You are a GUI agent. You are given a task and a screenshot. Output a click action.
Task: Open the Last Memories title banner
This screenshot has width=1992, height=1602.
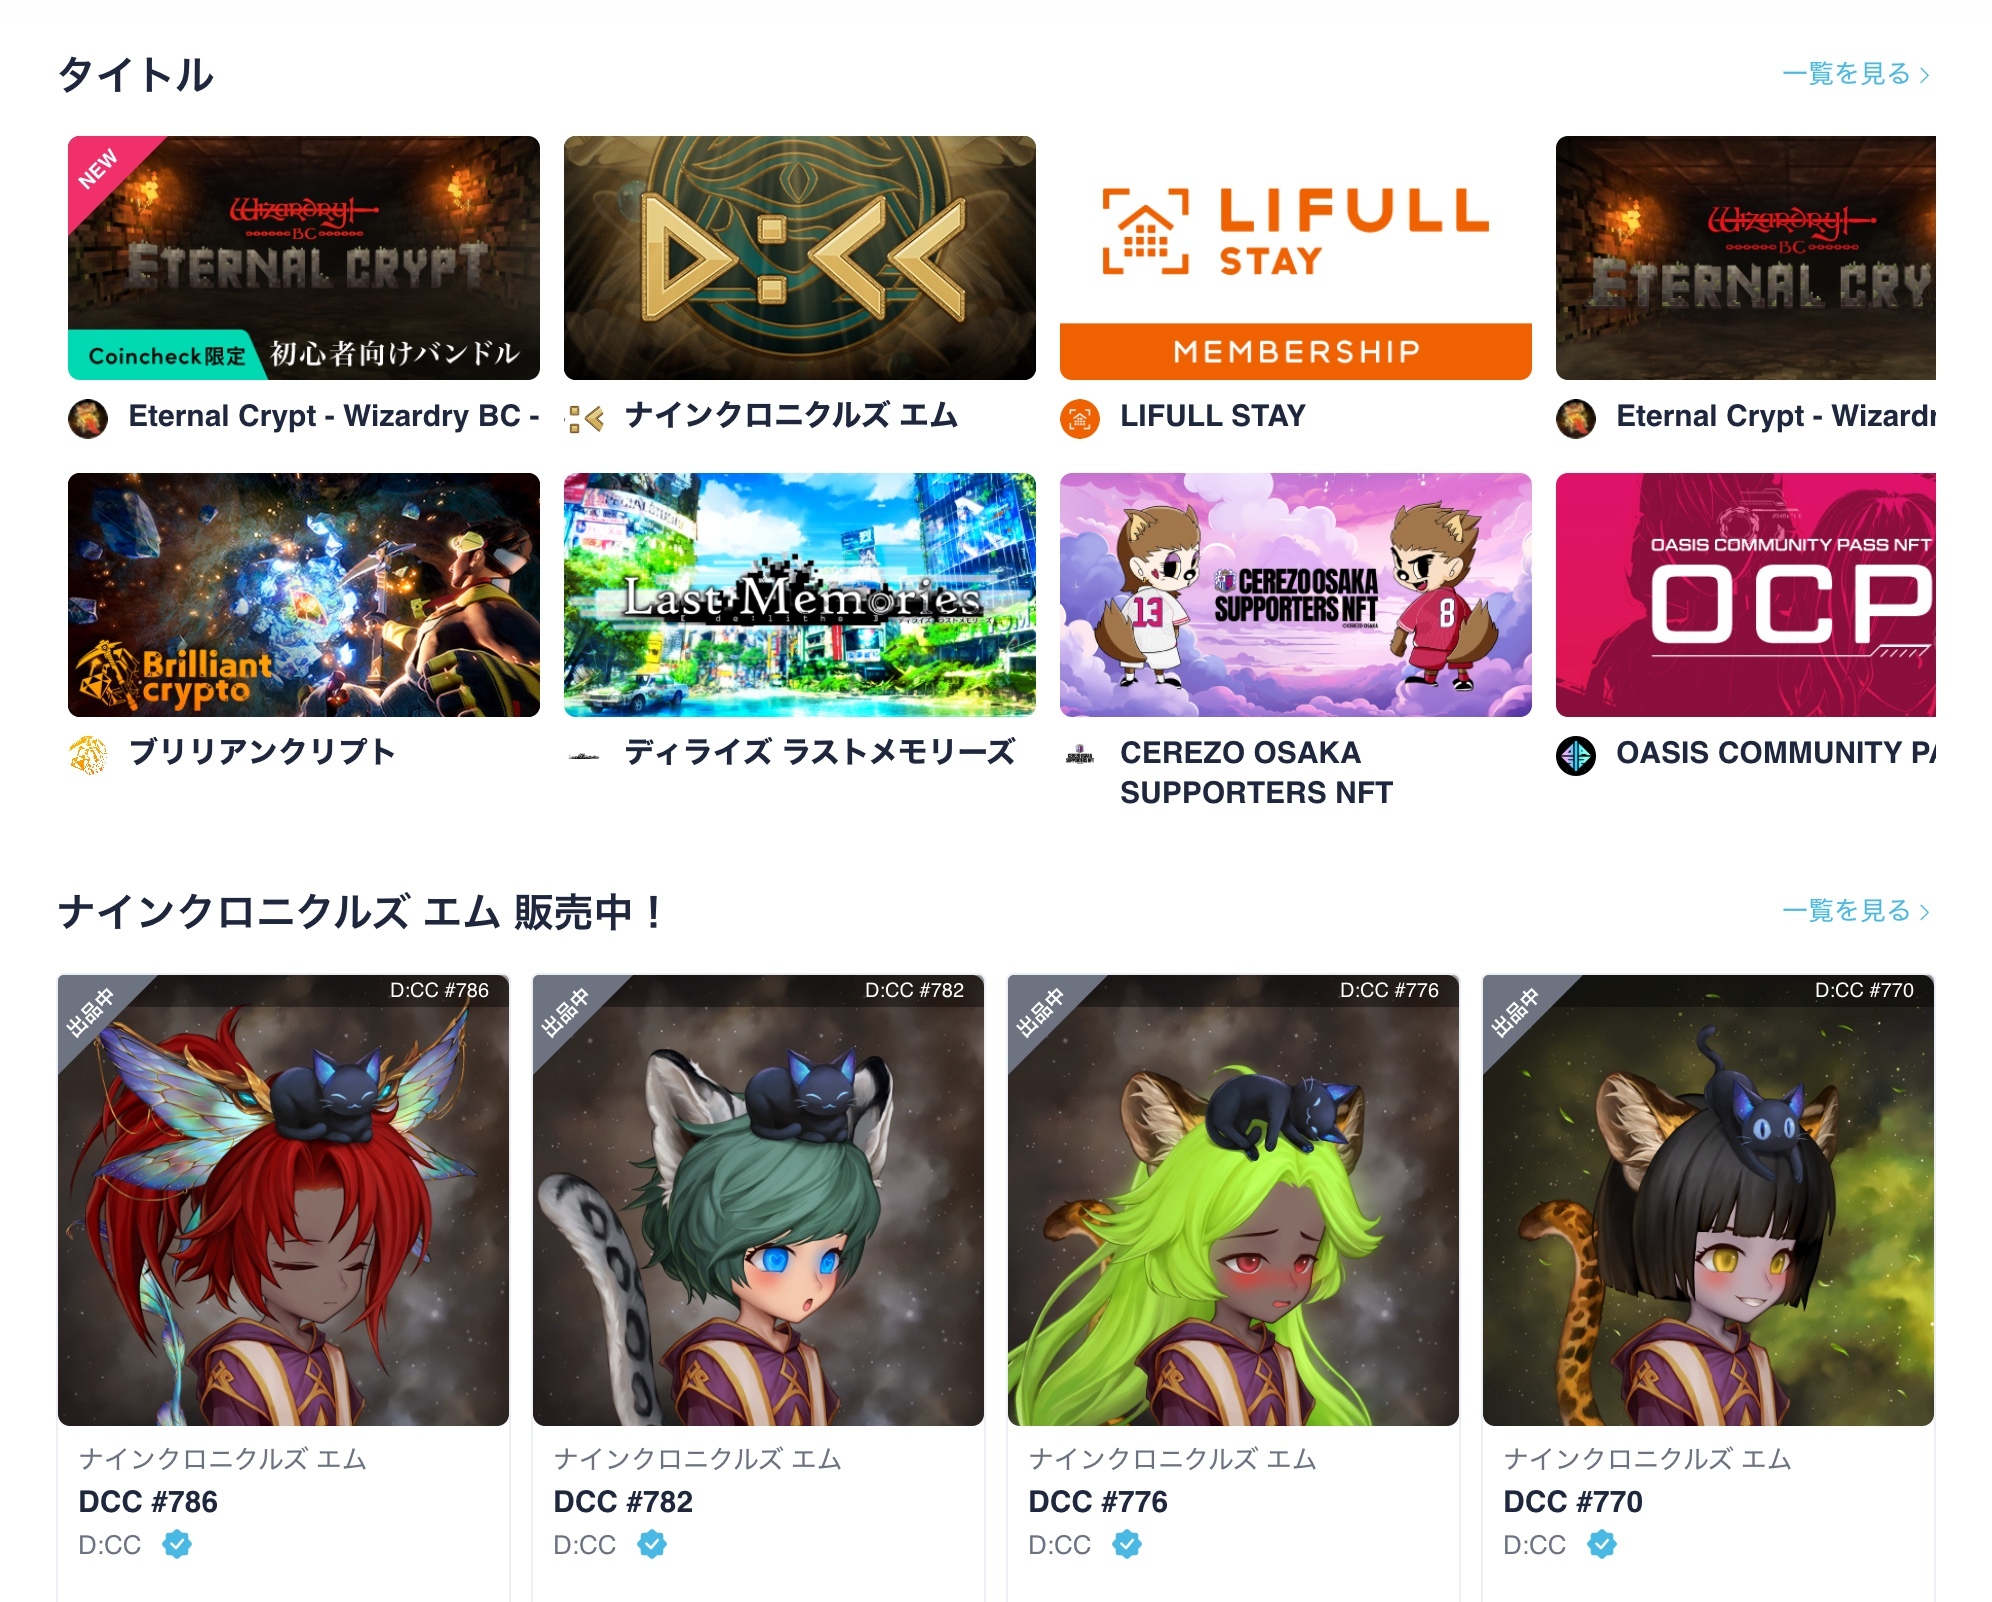pyautogui.click(x=799, y=595)
